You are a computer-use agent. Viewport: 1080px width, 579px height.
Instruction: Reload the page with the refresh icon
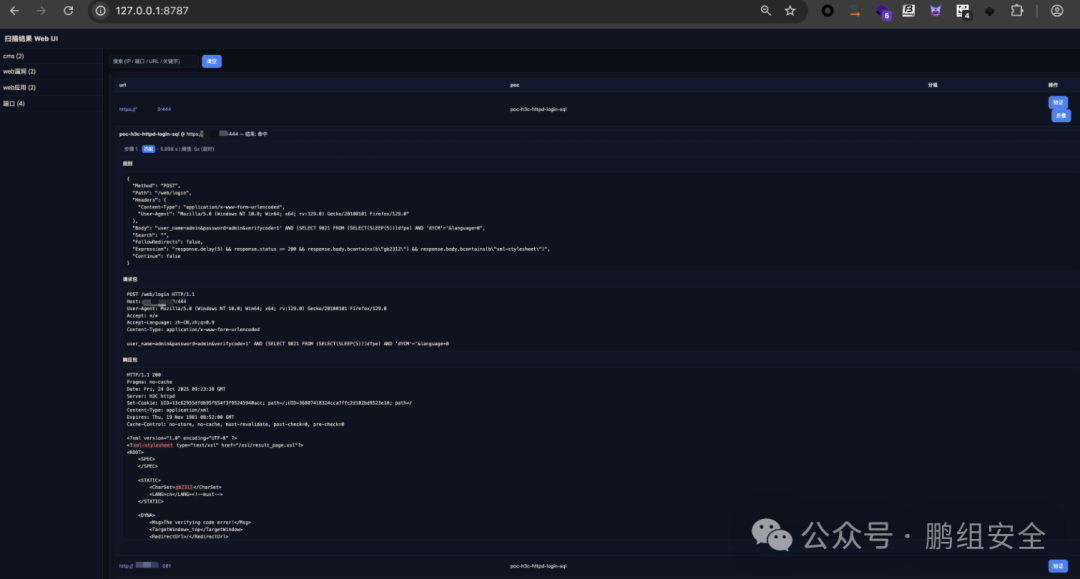point(68,11)
